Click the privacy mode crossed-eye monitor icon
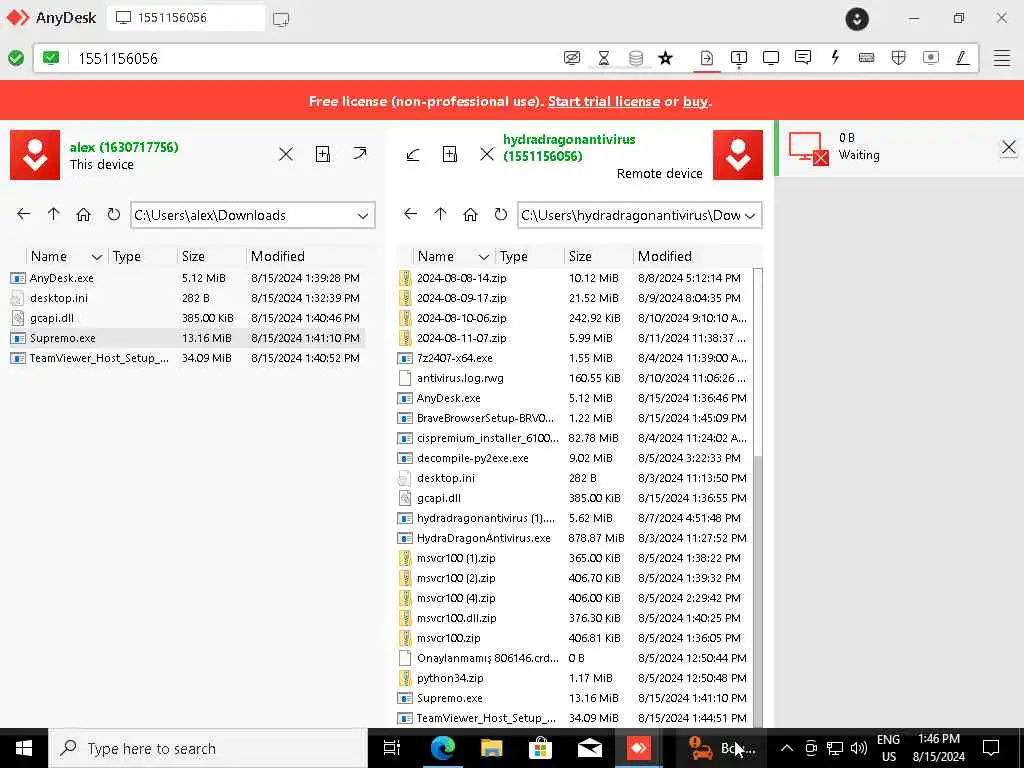This screenshot has height=768, width=1024. pyautogui.click(x=571, y=58)
